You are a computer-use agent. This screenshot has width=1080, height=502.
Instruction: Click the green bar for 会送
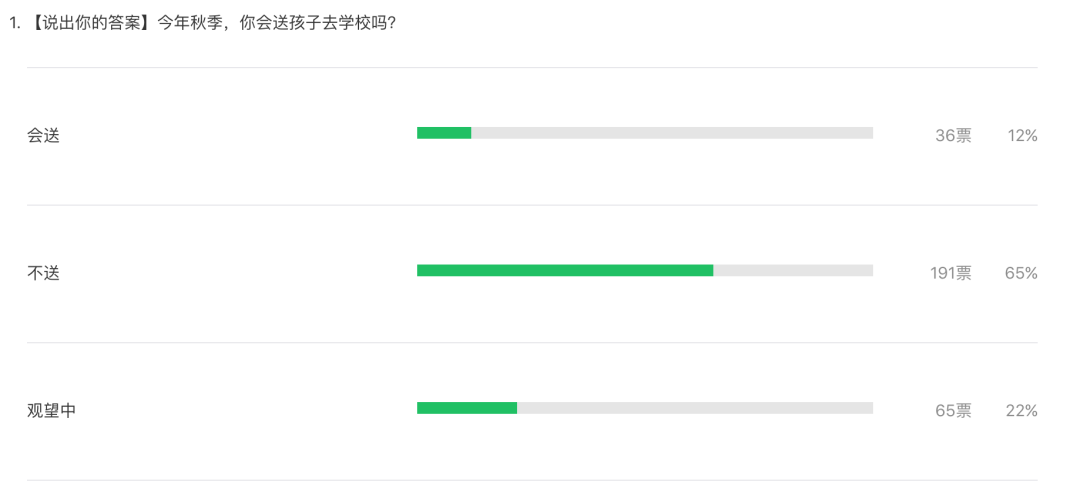click(444, 133)
